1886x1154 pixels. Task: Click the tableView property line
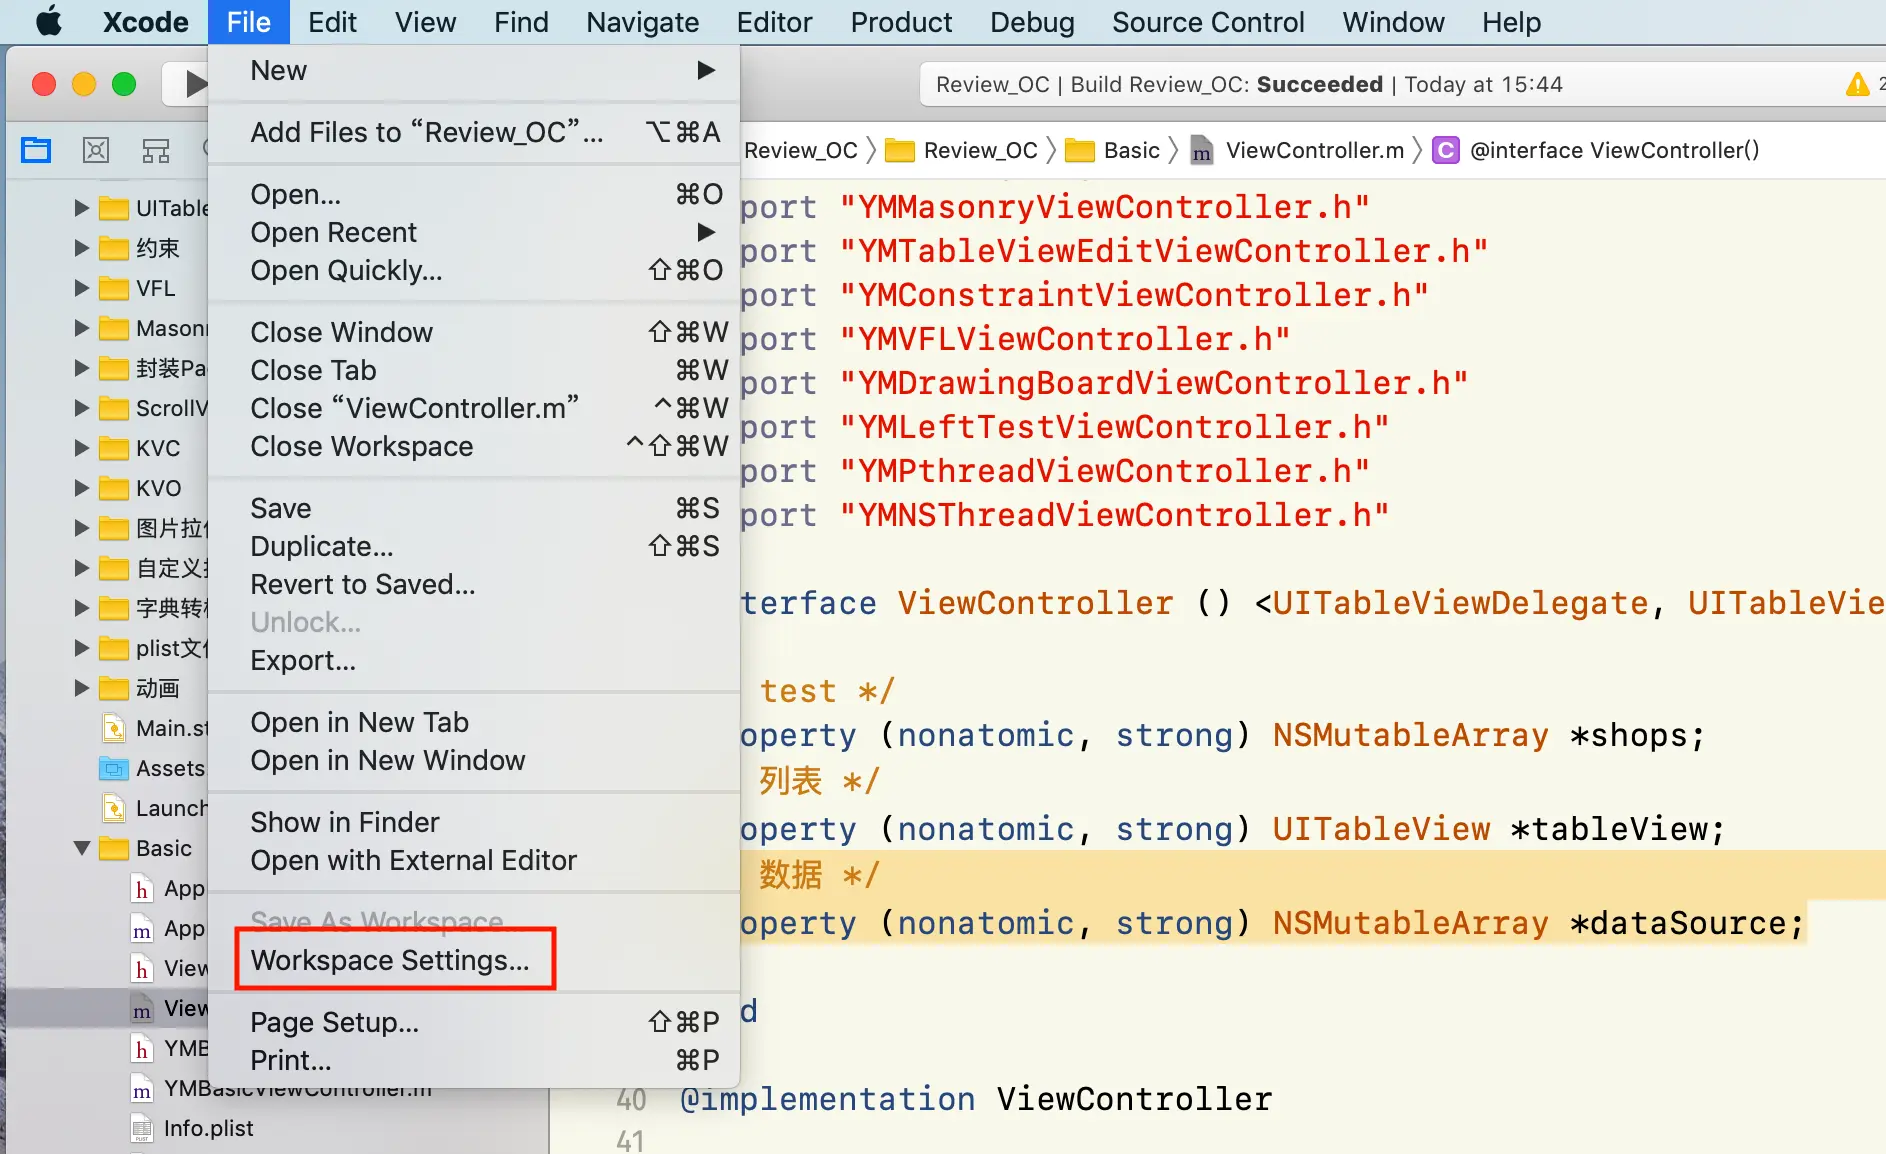tap(1233, 828)
